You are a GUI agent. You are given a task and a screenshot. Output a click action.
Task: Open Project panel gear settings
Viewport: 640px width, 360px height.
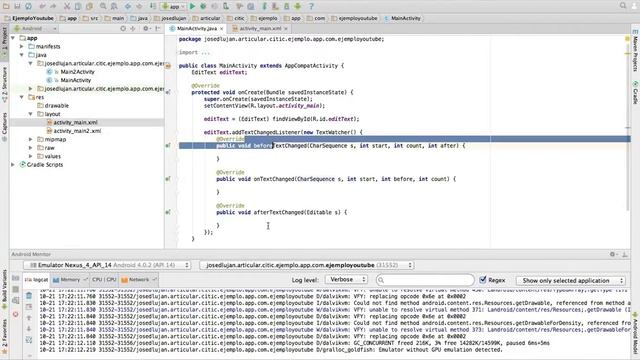(x=146, y=28)
